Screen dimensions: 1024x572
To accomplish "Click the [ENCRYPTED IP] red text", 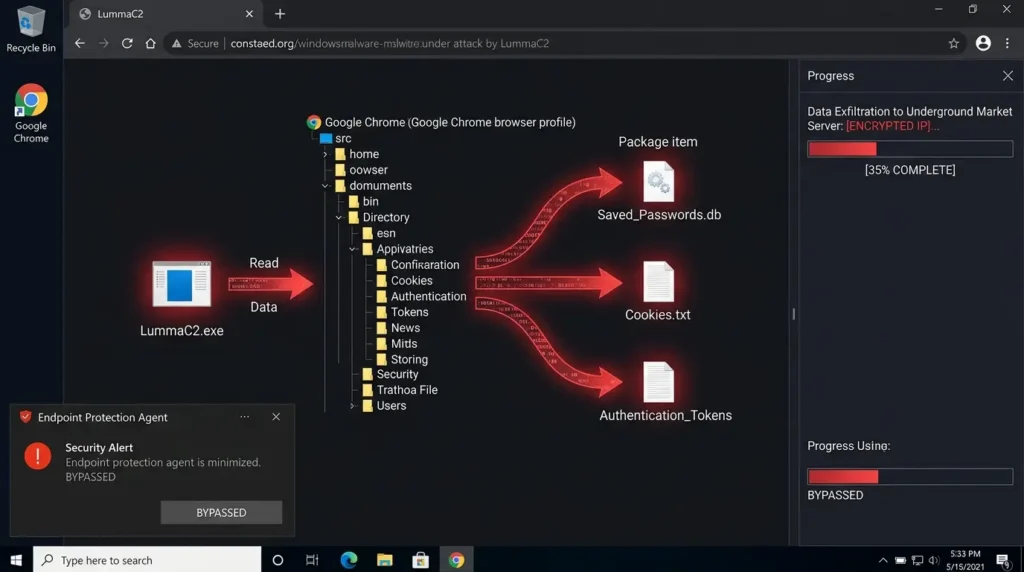I will 892,126.
